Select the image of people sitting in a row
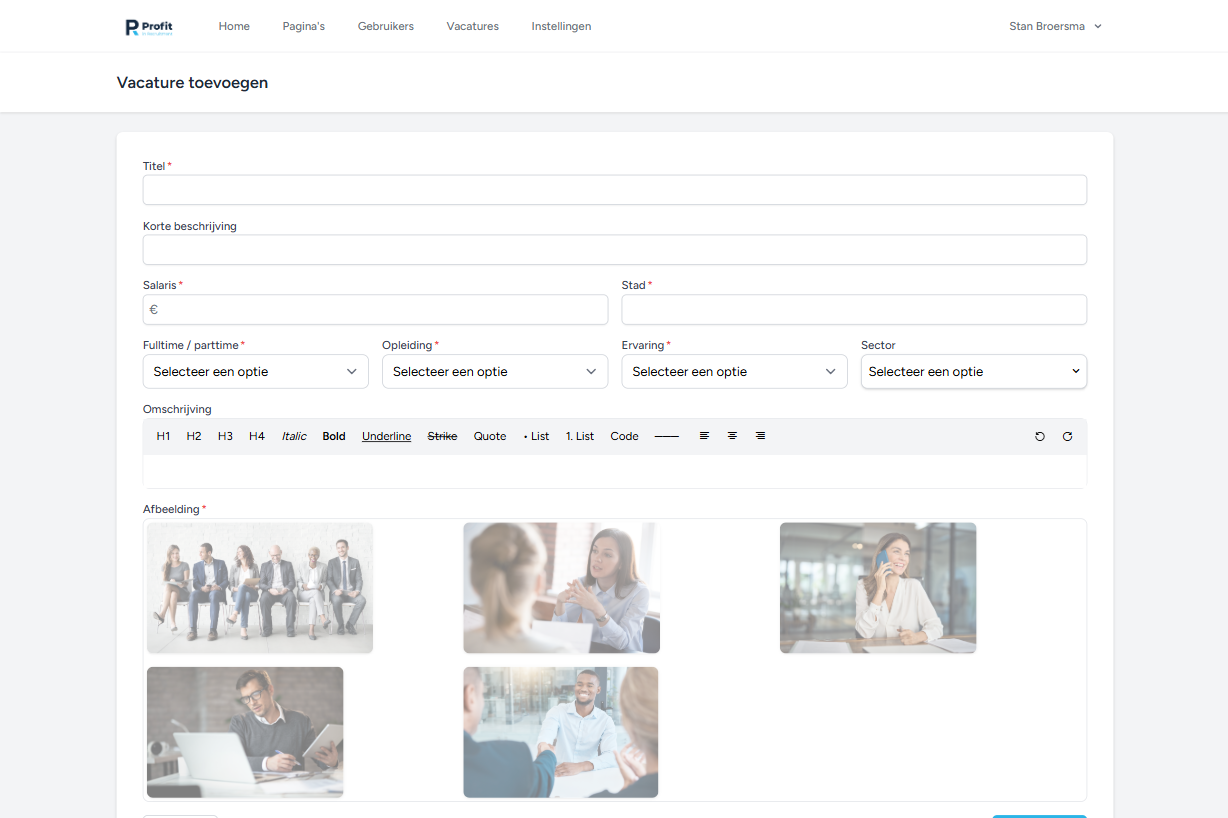The image size is (1228, 818). (x=260, y=588)
